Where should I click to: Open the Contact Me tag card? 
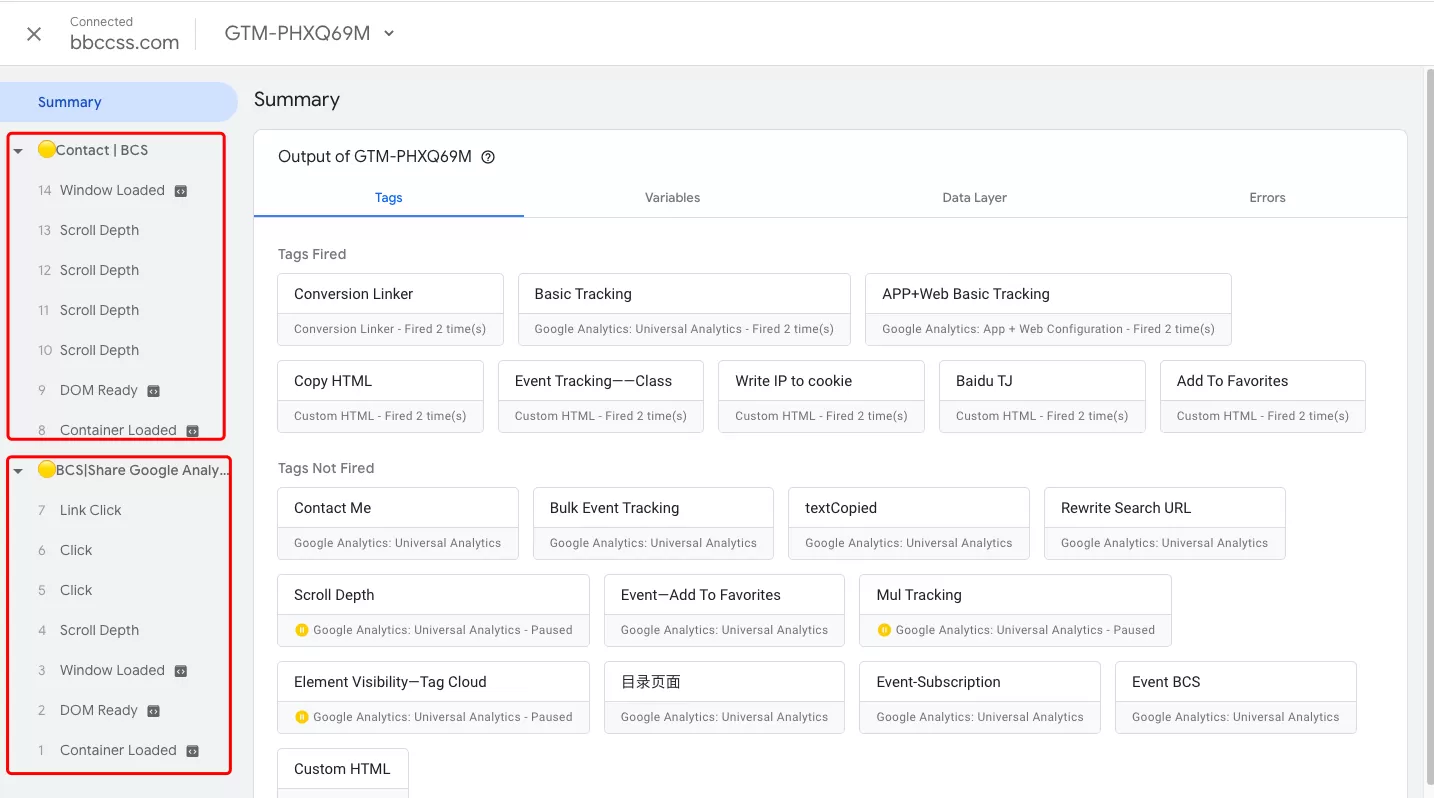pos(398,523)
